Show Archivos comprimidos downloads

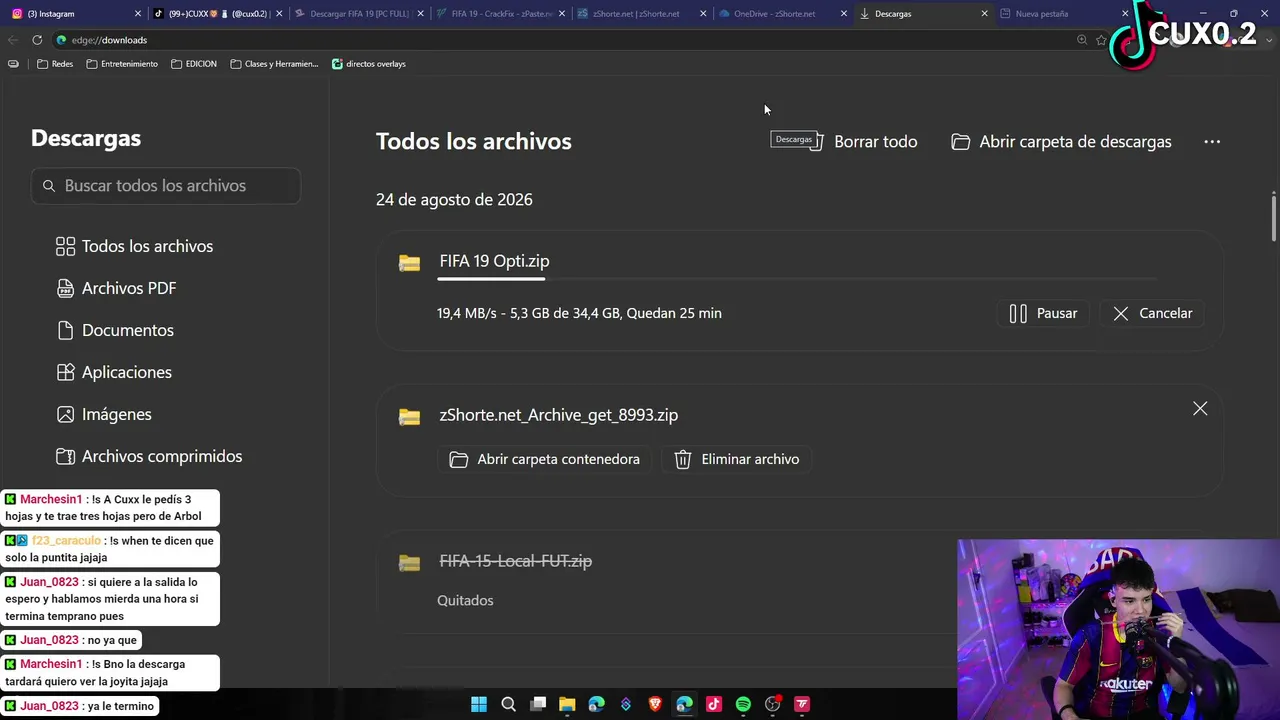[149, 456]
